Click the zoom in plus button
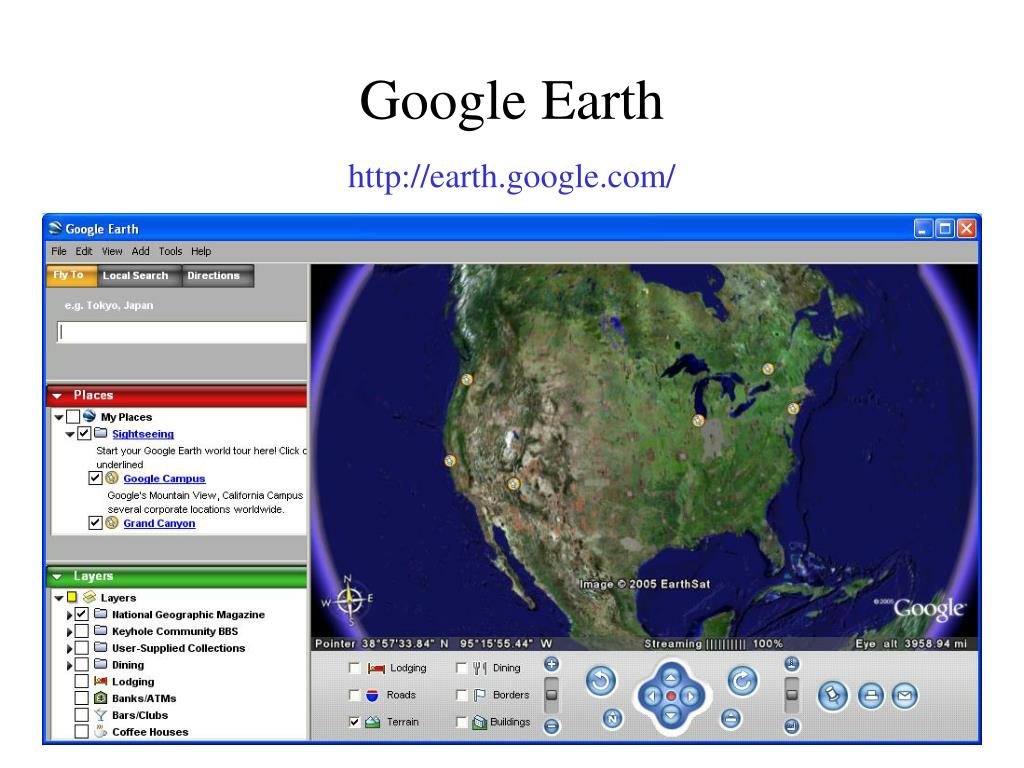 pos(552,664)
